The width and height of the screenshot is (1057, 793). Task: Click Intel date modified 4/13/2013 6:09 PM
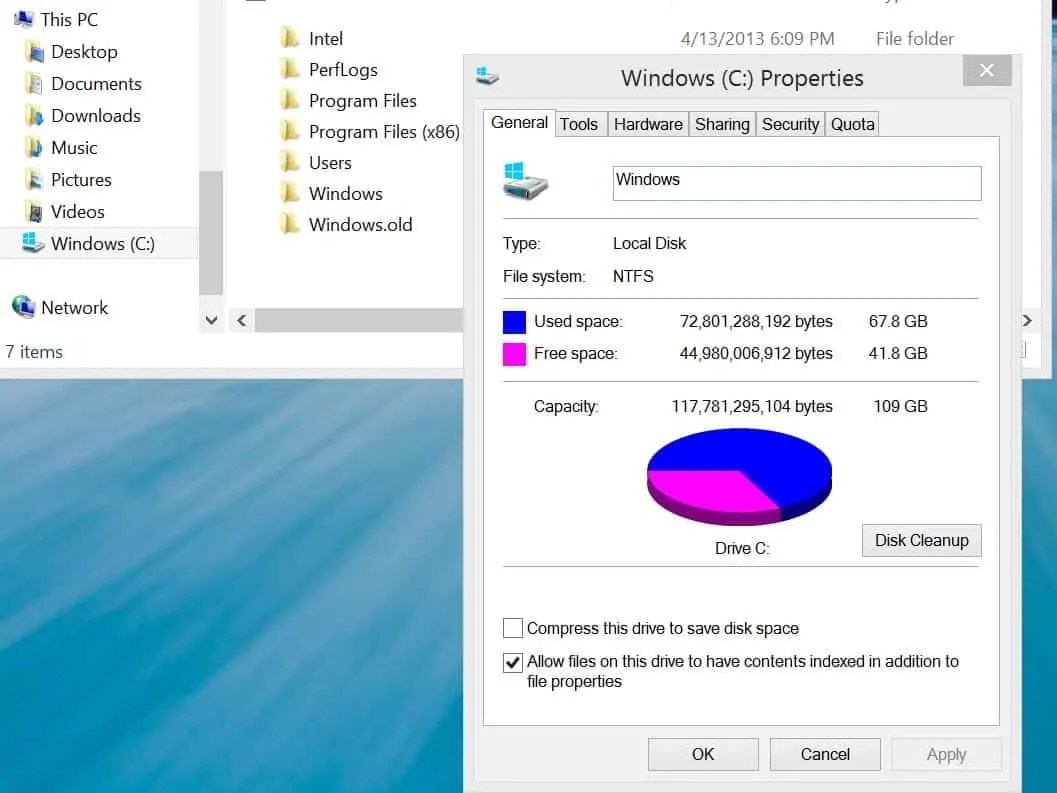[x=758, y=38]
